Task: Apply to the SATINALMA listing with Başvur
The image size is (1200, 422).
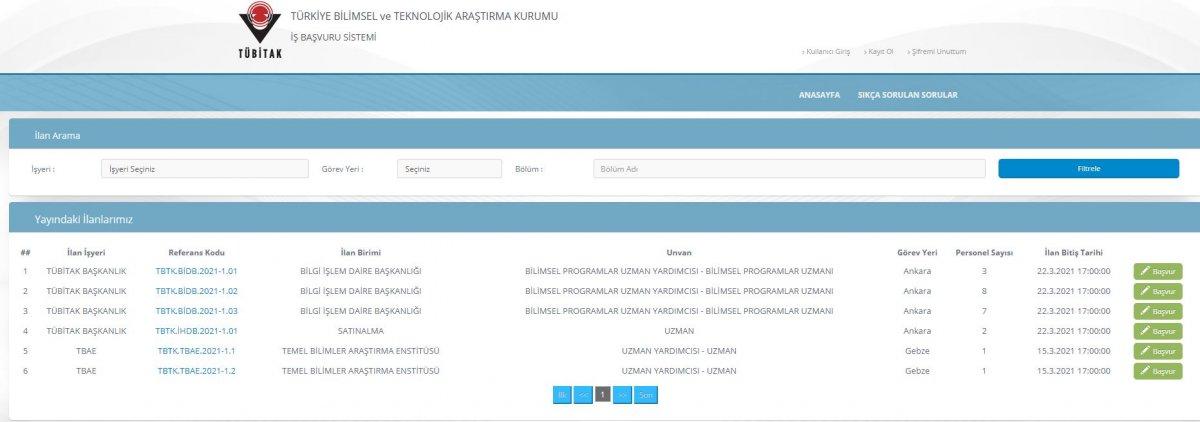Action: [x=1157, y=331]
